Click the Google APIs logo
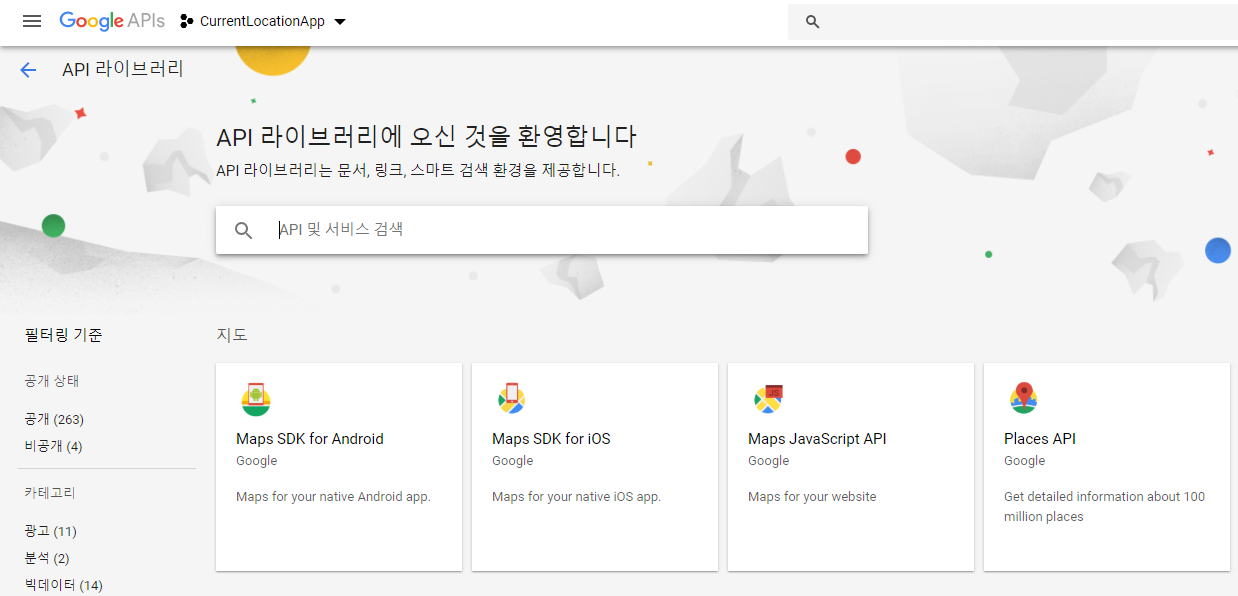The image size is (1238, 596). [112, 21]
